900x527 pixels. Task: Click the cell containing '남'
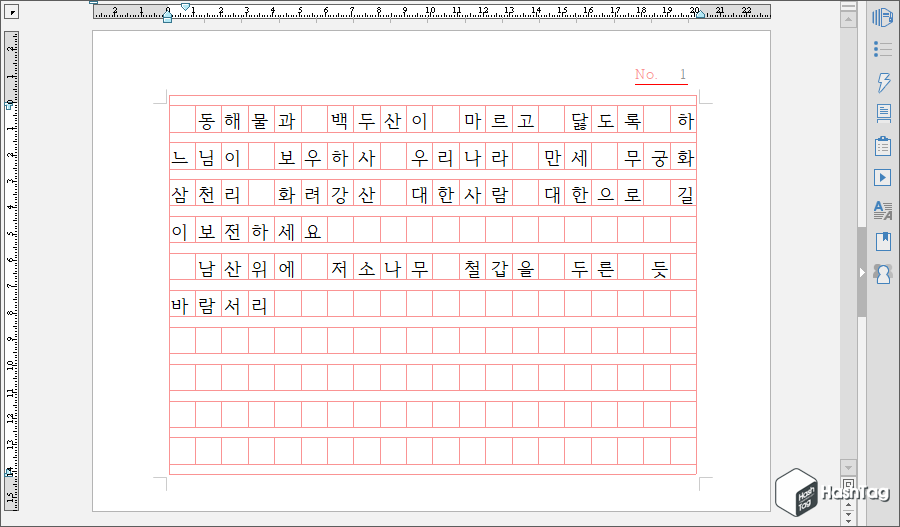pyautogui.click(x=208, y=267)
